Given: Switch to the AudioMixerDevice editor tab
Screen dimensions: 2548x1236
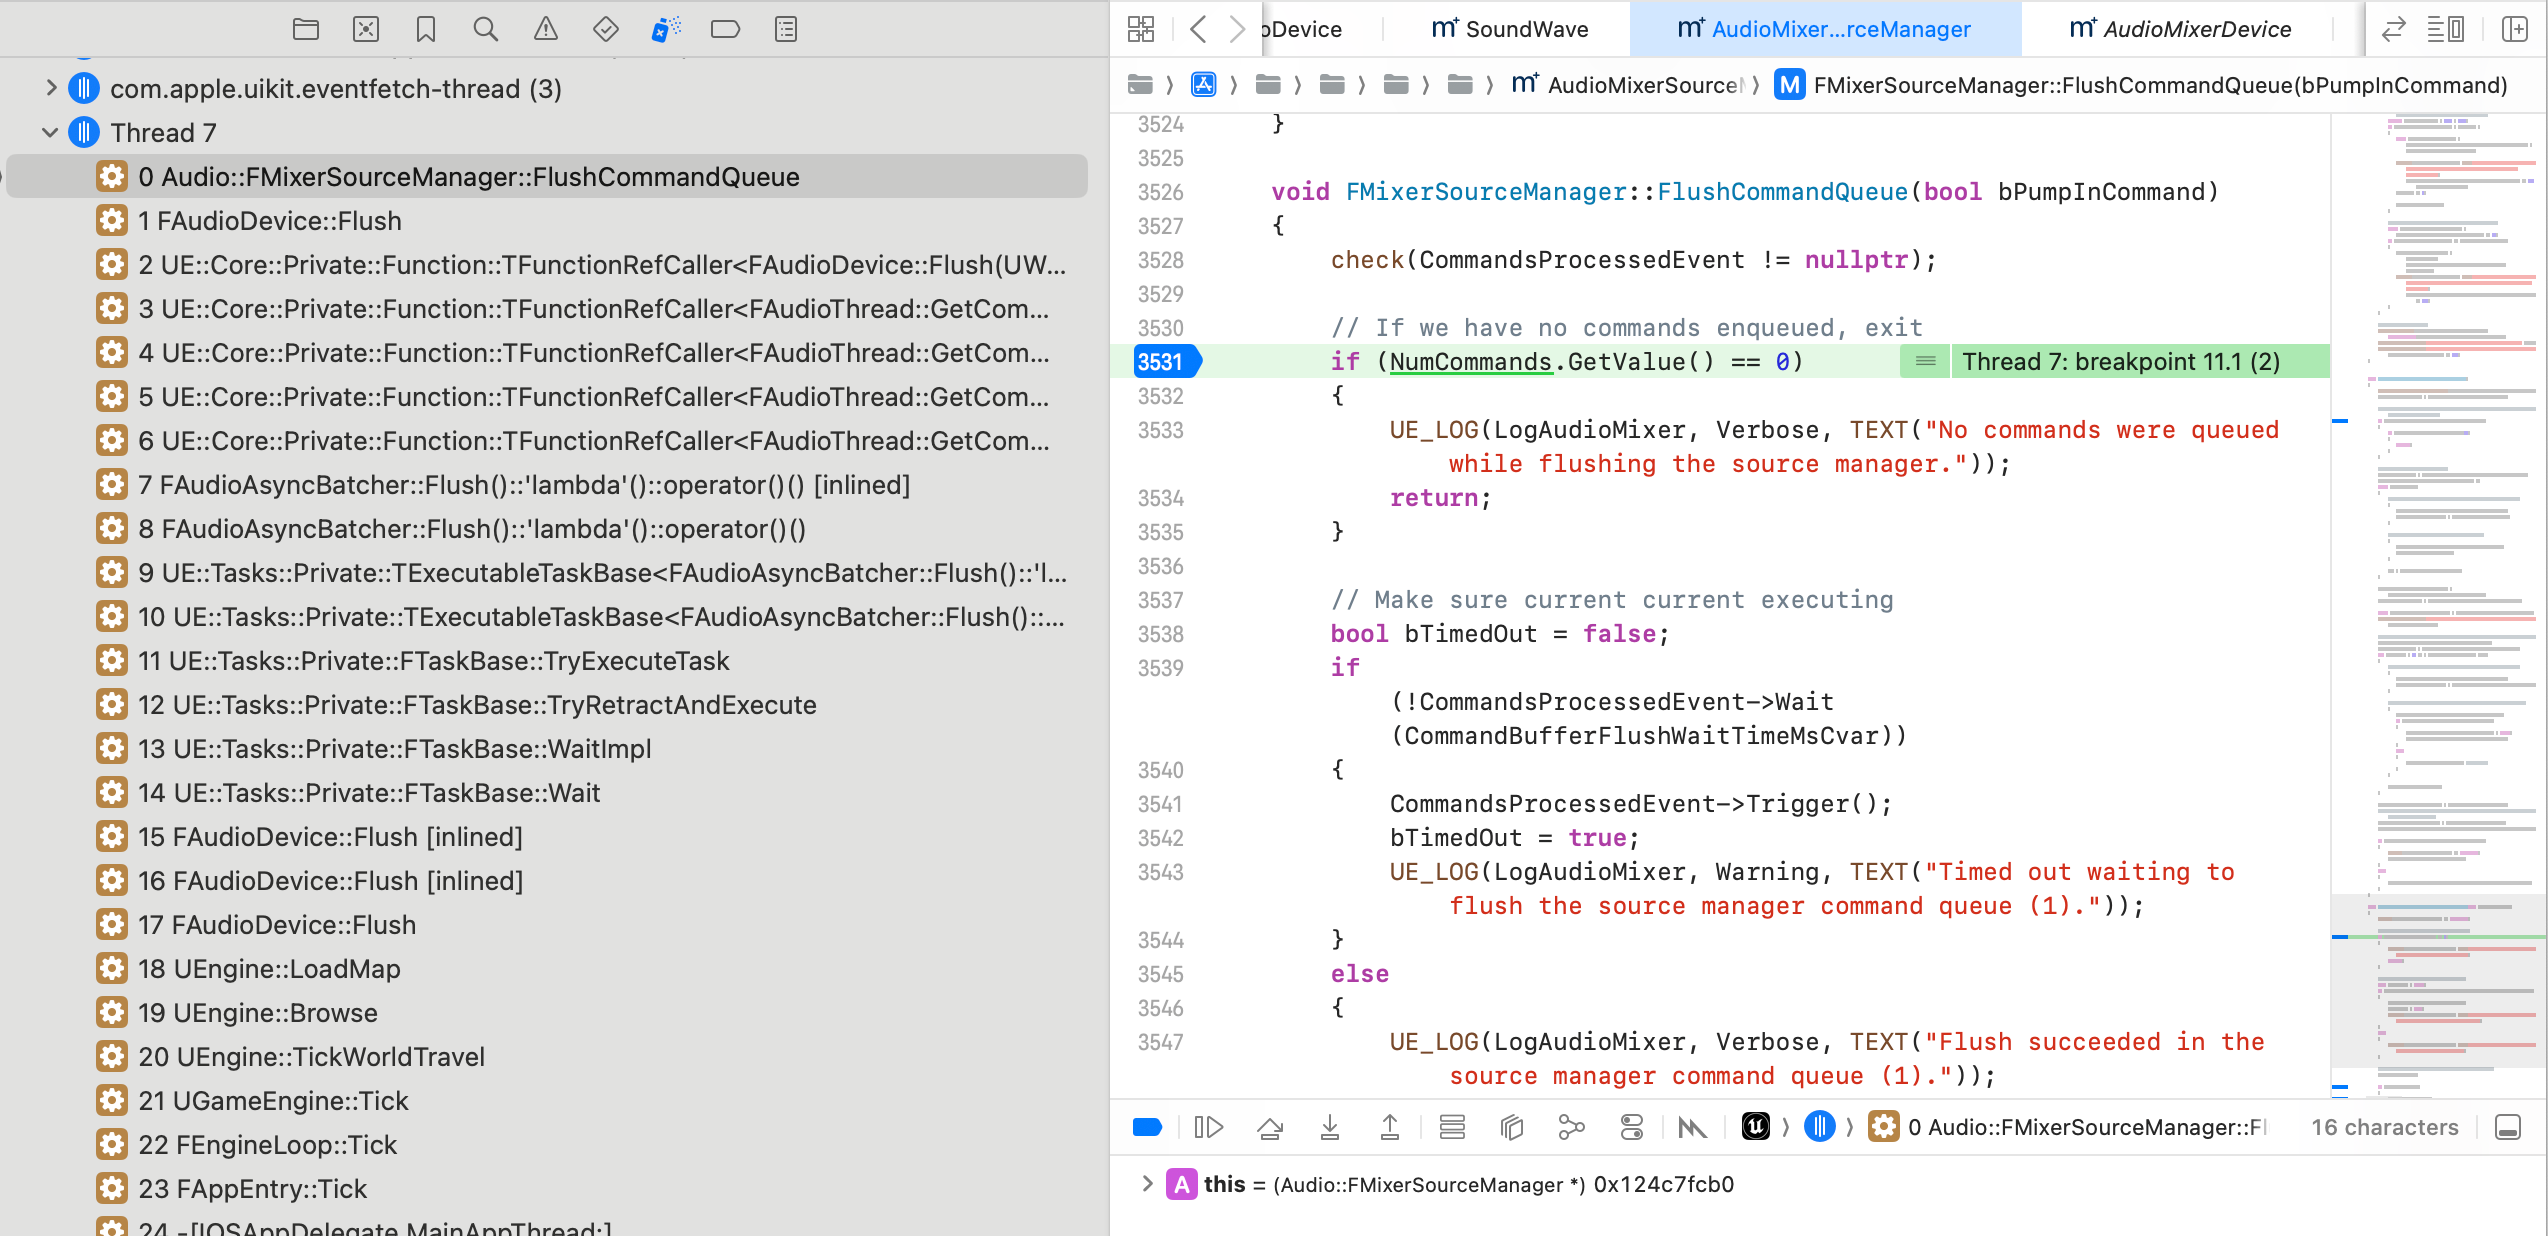Looking at the screenshot, I should coord(2180,29).
